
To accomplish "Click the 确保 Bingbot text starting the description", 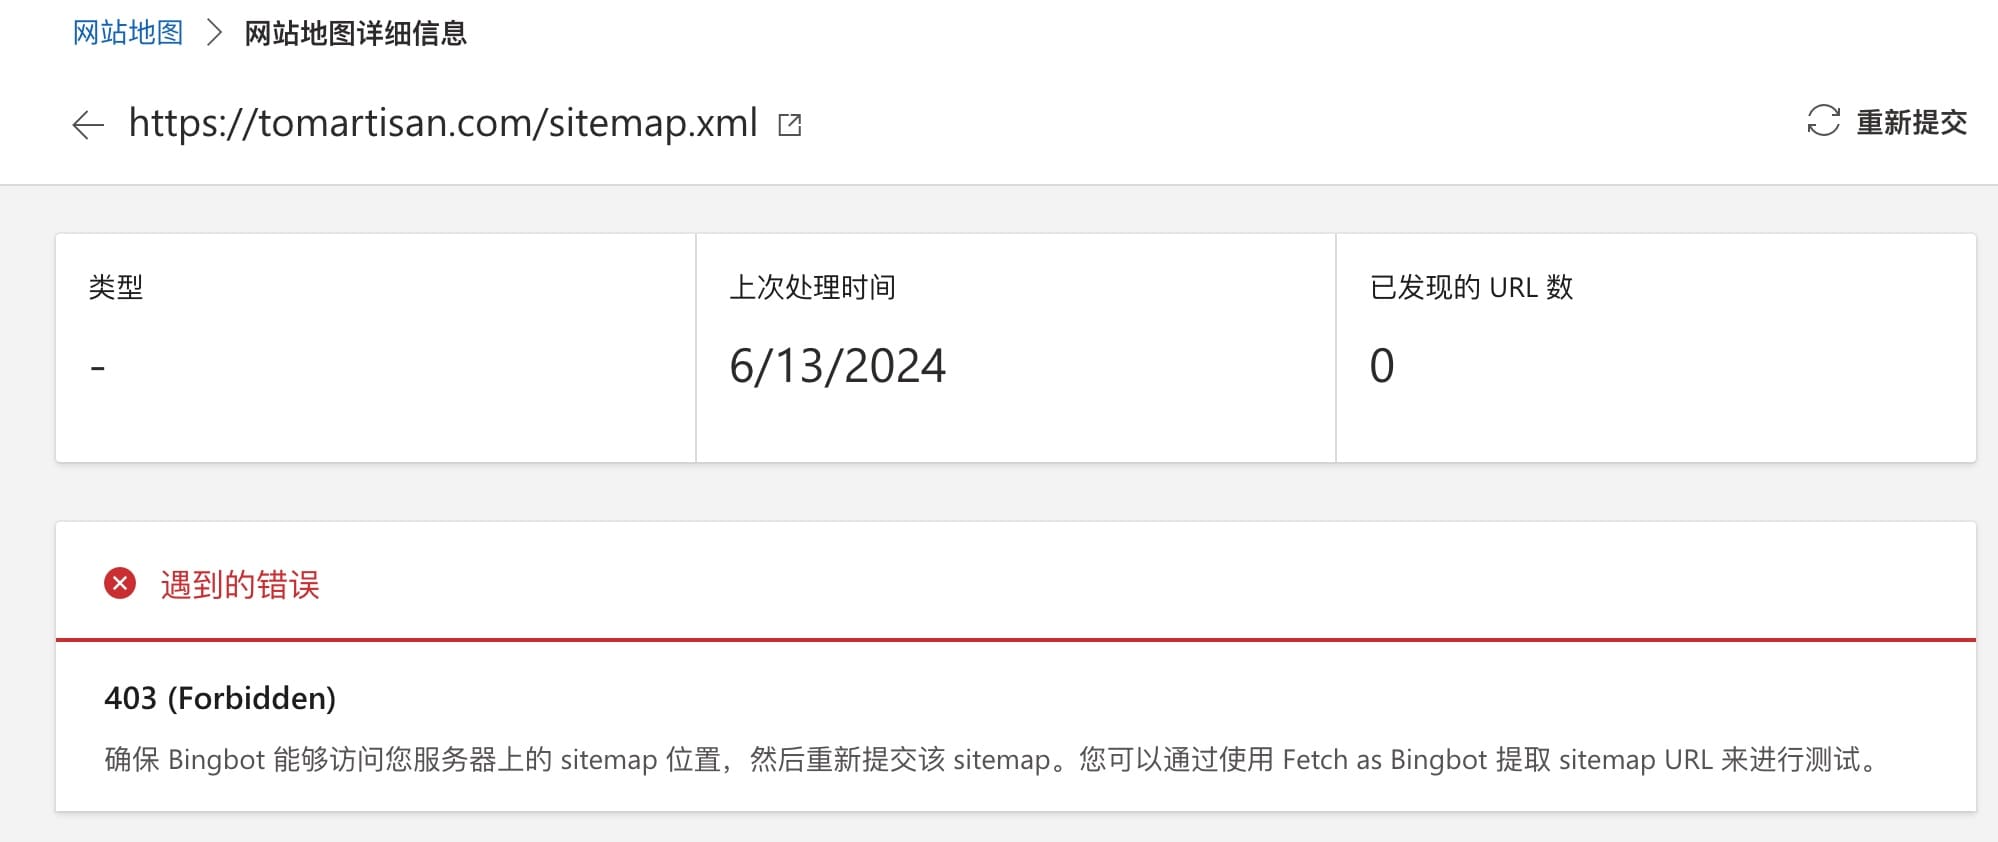I will pyautogui.click(x=185, y=760).
